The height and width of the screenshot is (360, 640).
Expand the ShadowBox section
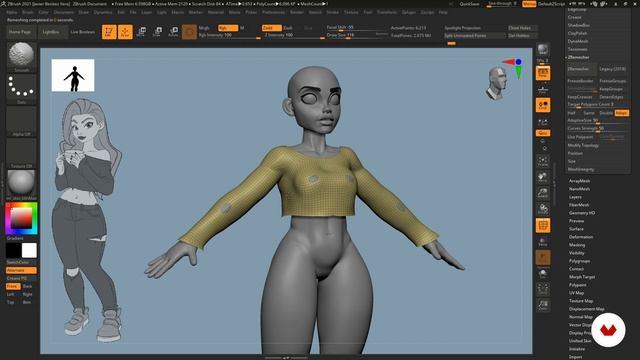pos(578,25)
